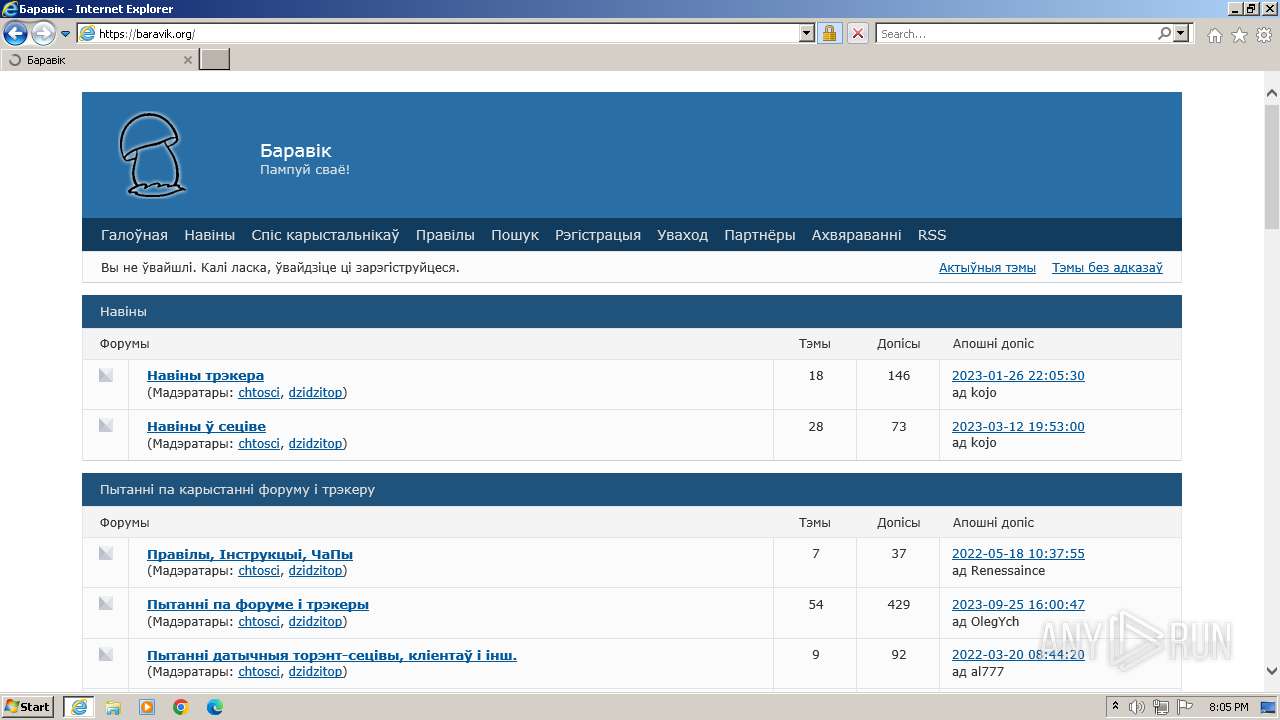Open moderator dzidzitop in Навіны ў сеціве row

point(315,444)
